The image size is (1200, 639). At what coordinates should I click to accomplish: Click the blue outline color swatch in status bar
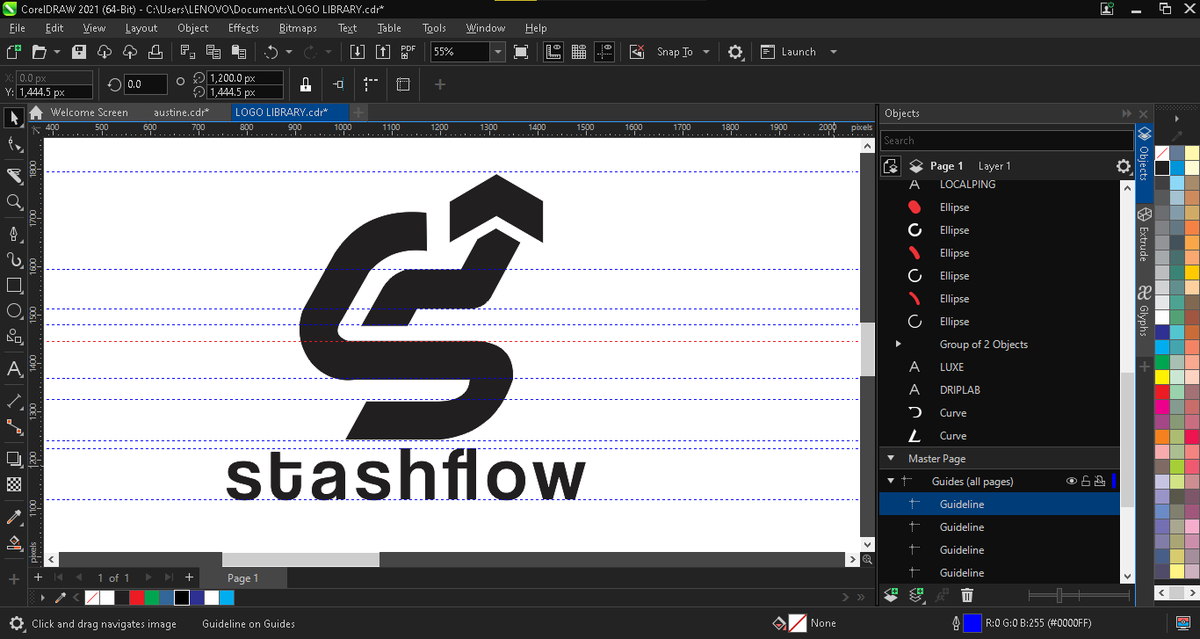972,623
